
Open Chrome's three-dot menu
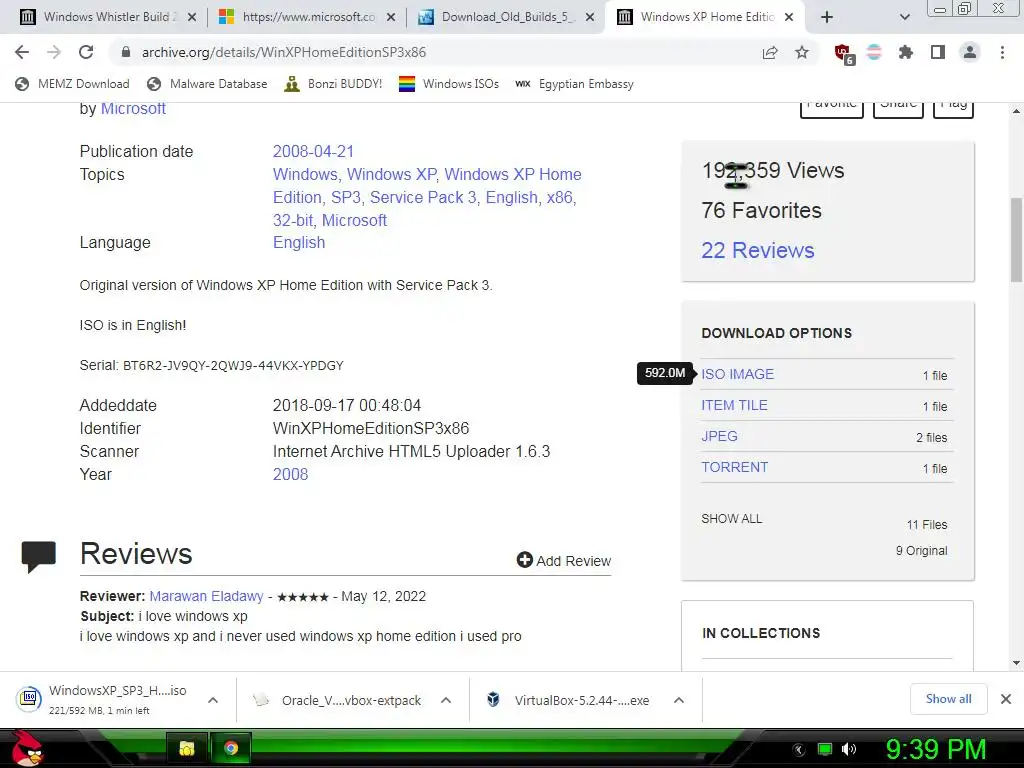pos(1002,52)
